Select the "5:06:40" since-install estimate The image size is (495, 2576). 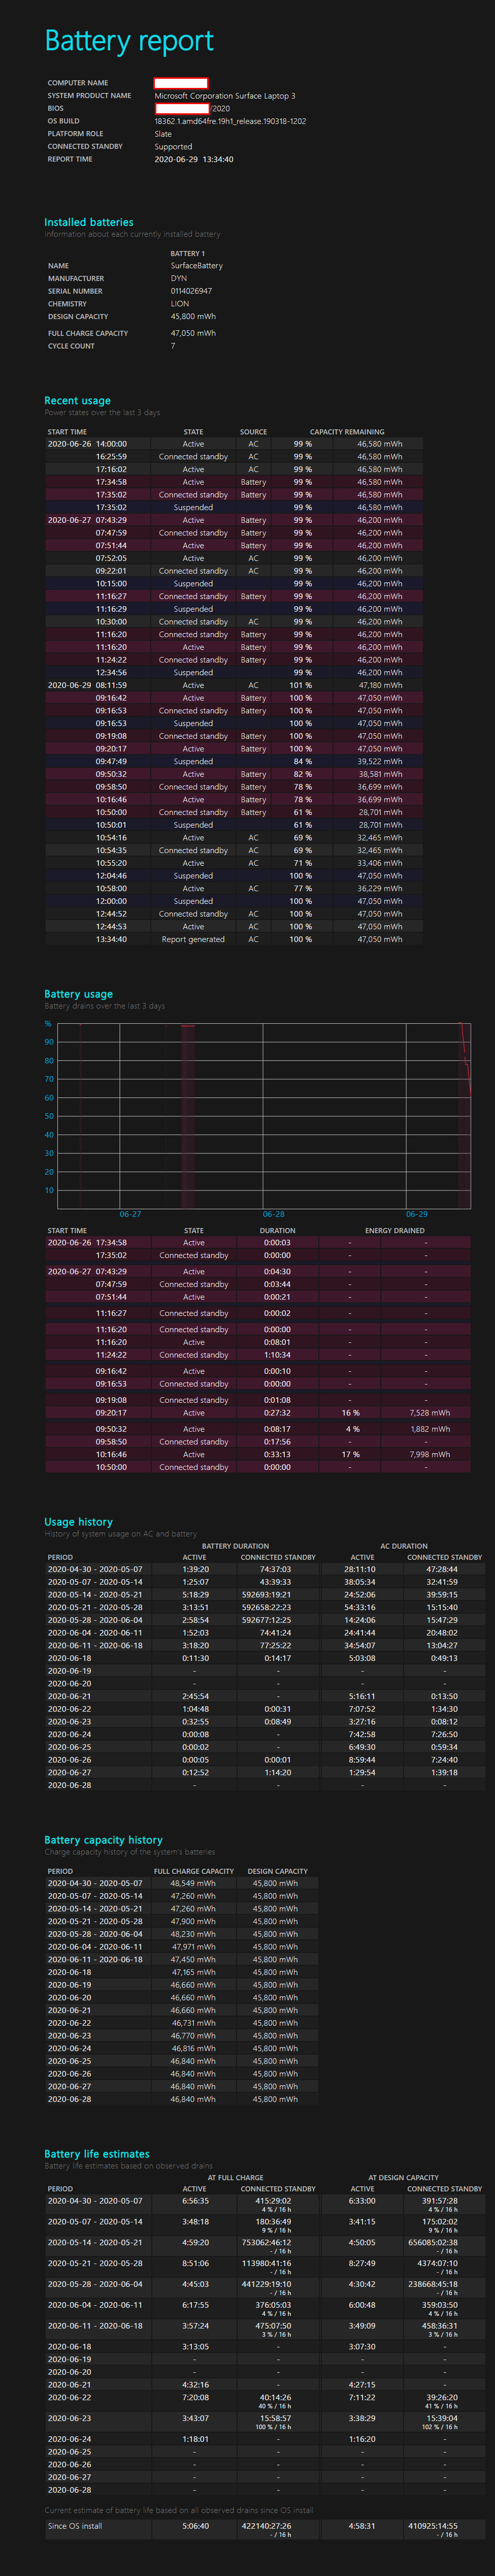pos(195,2526)
